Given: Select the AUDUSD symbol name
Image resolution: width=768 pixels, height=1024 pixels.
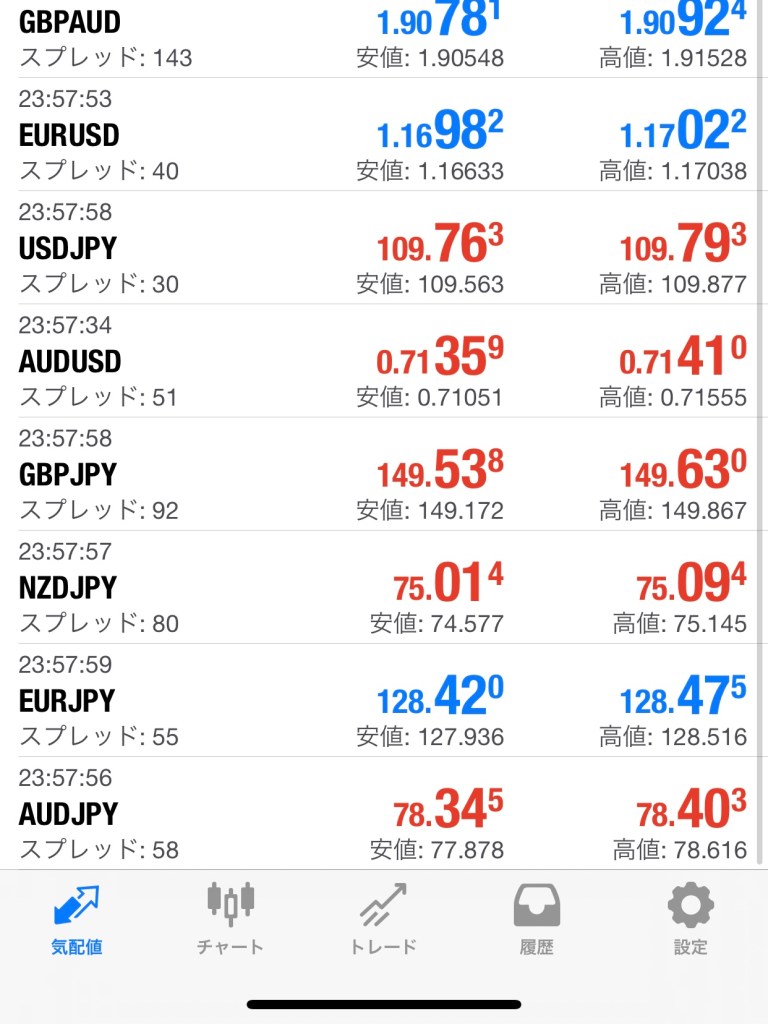Looking at the screenshot, I should point(70,361).
